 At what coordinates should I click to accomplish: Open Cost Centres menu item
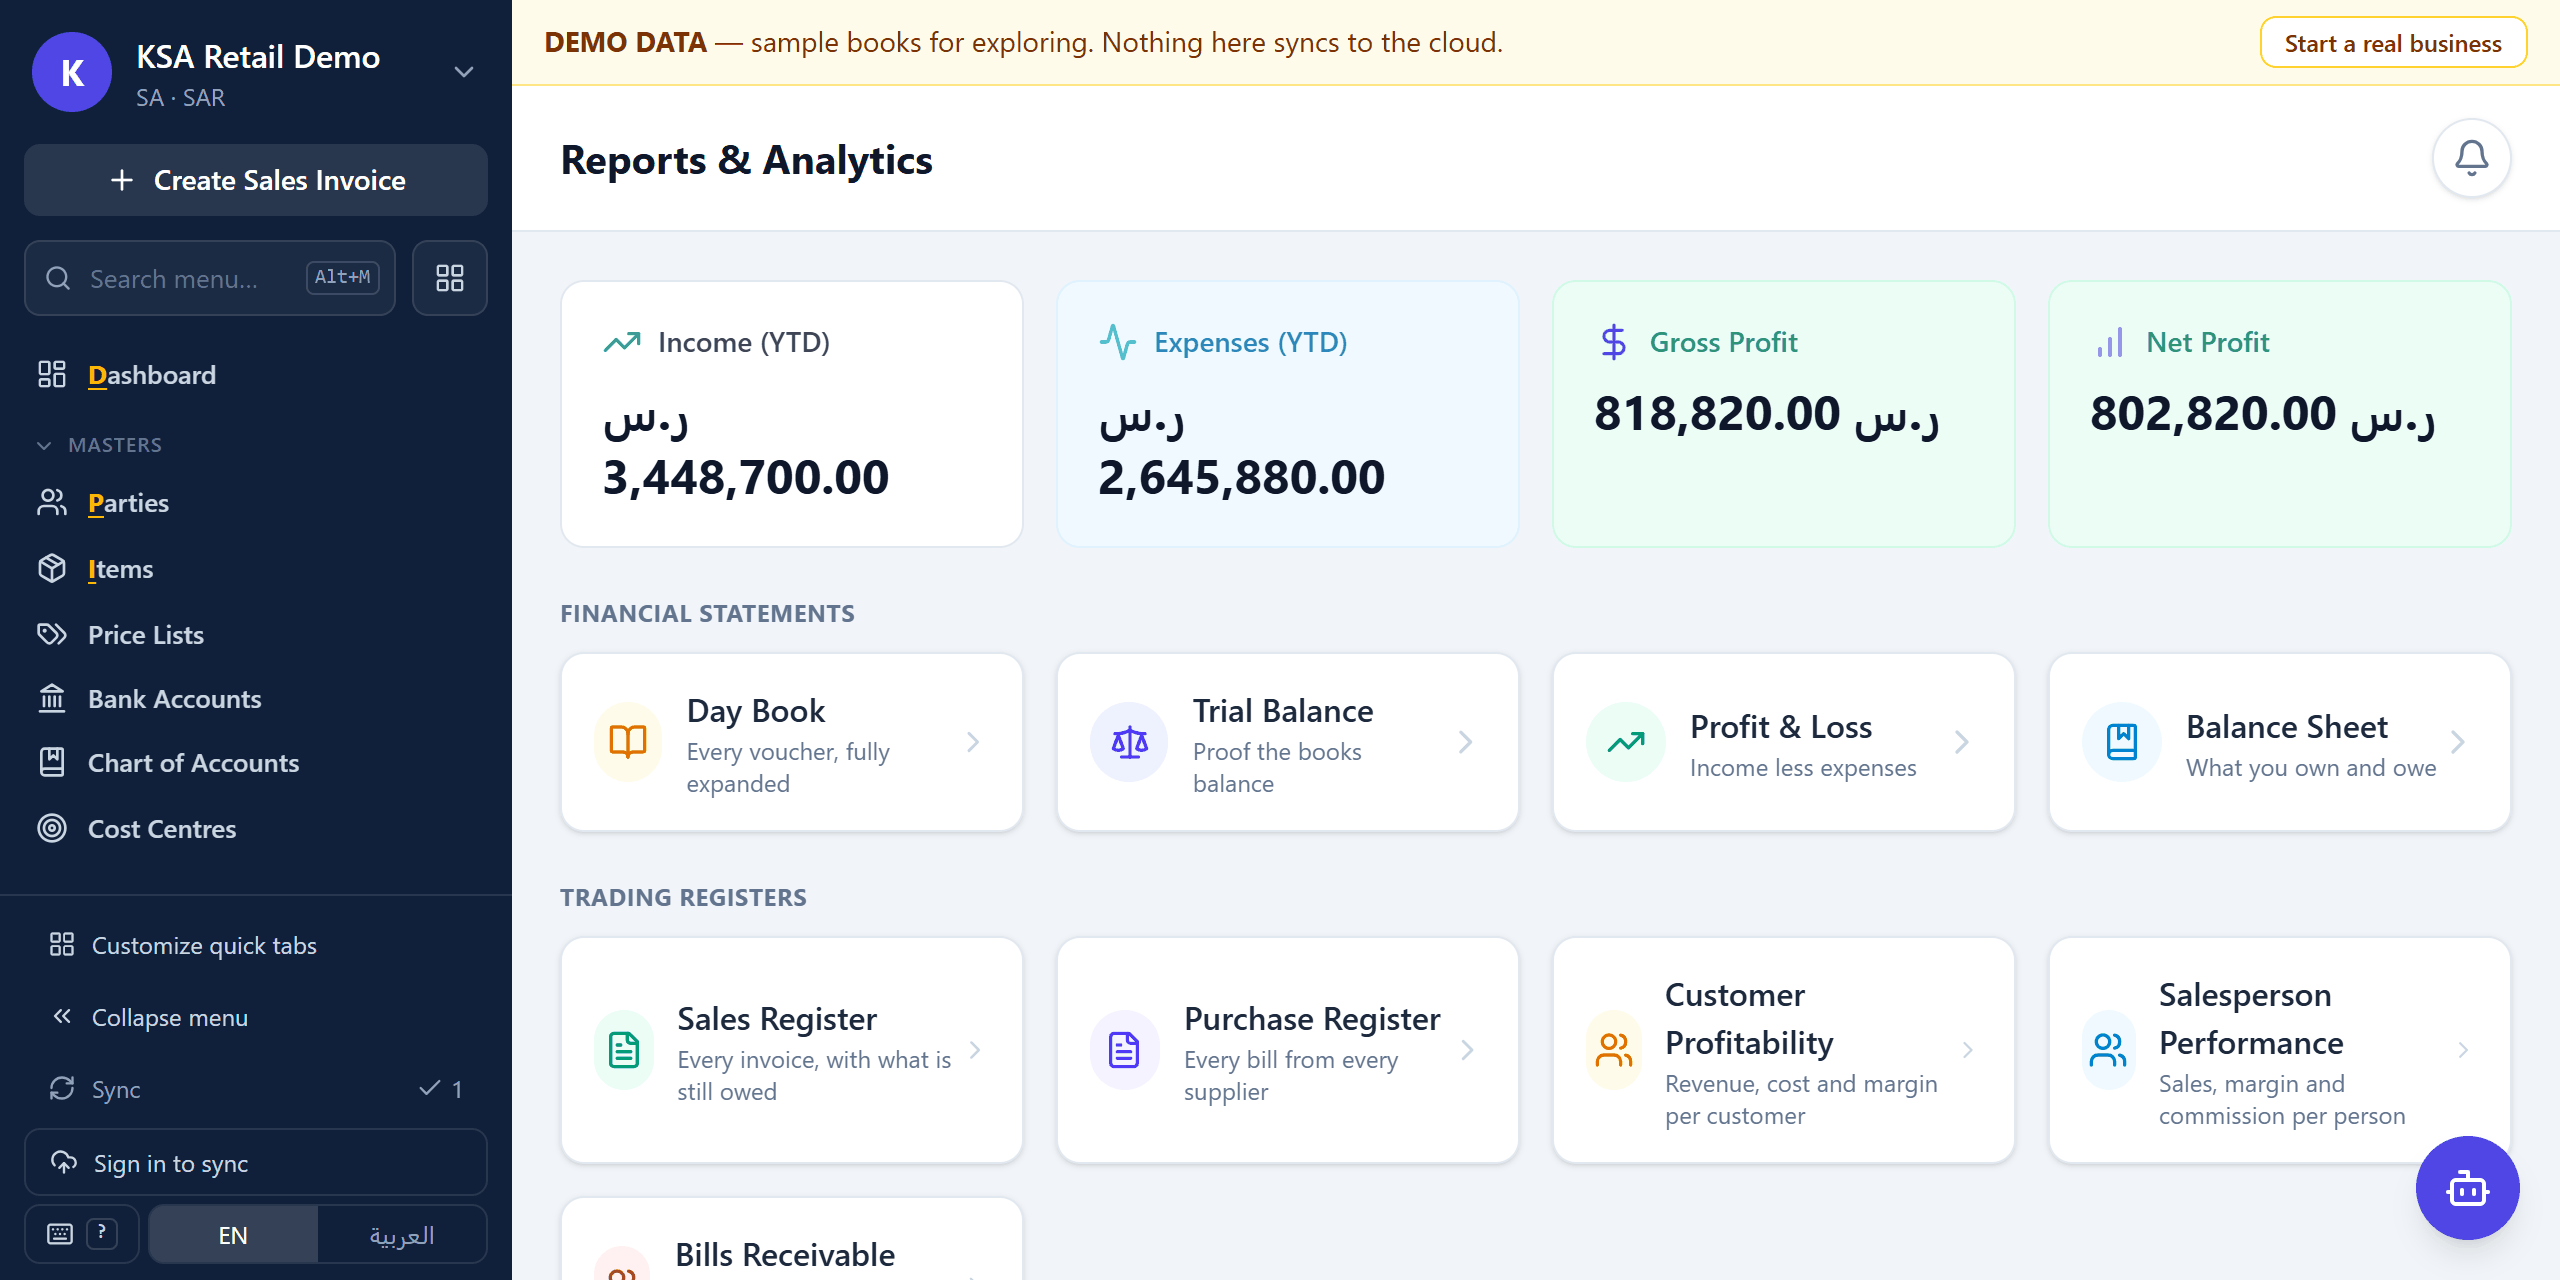(256, 829)
